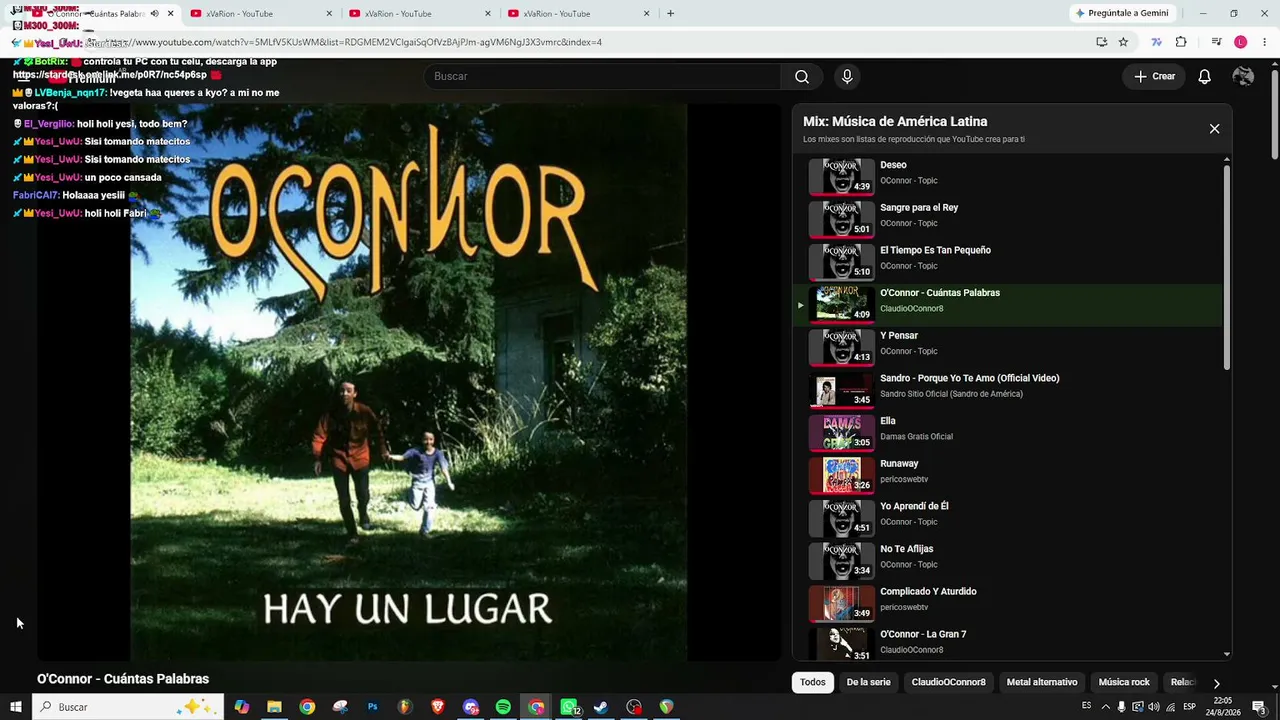Click the system tray microphone icon
The height and width of the screenshot is (720, 1280).
[x=1121, y=707]
